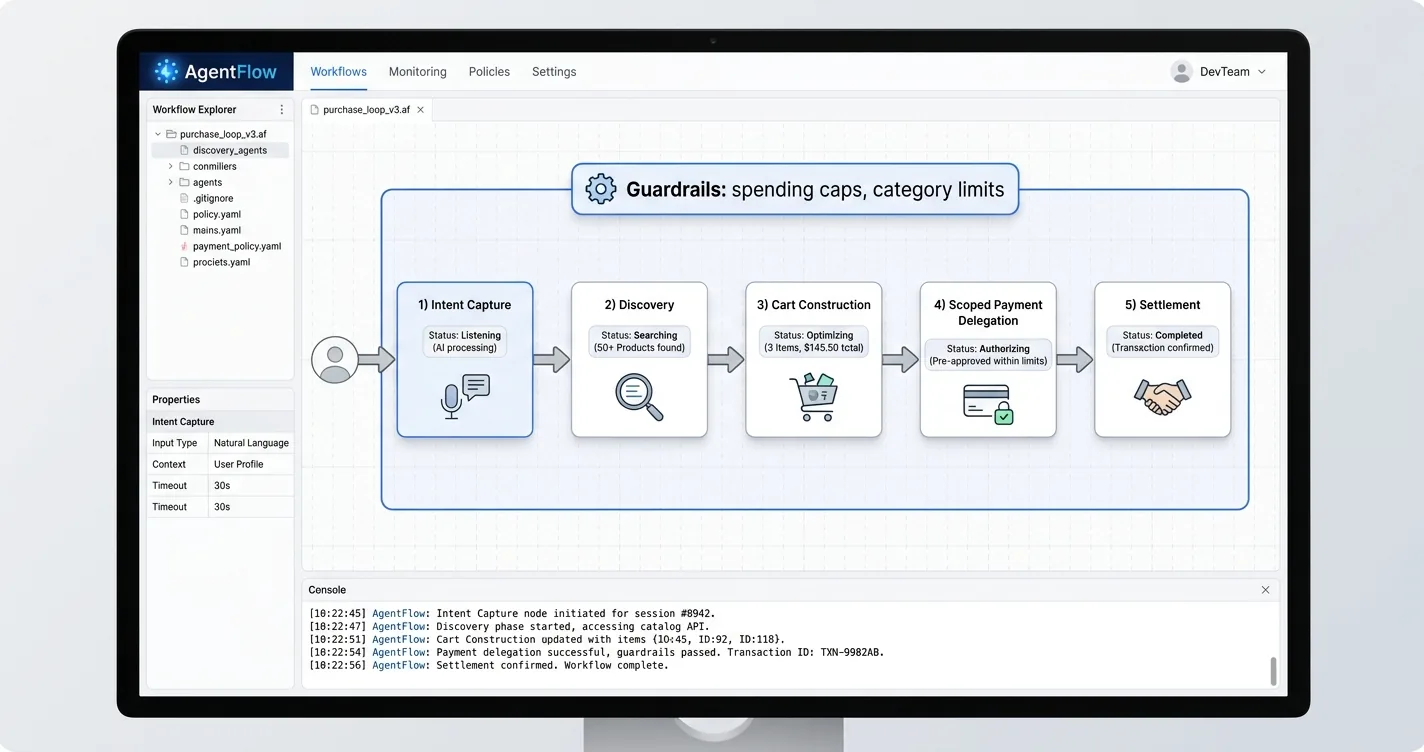Image resolution: width=1424 pixels, height=752 pixels.
Task: Open the Settings tab
Action: 554,72
